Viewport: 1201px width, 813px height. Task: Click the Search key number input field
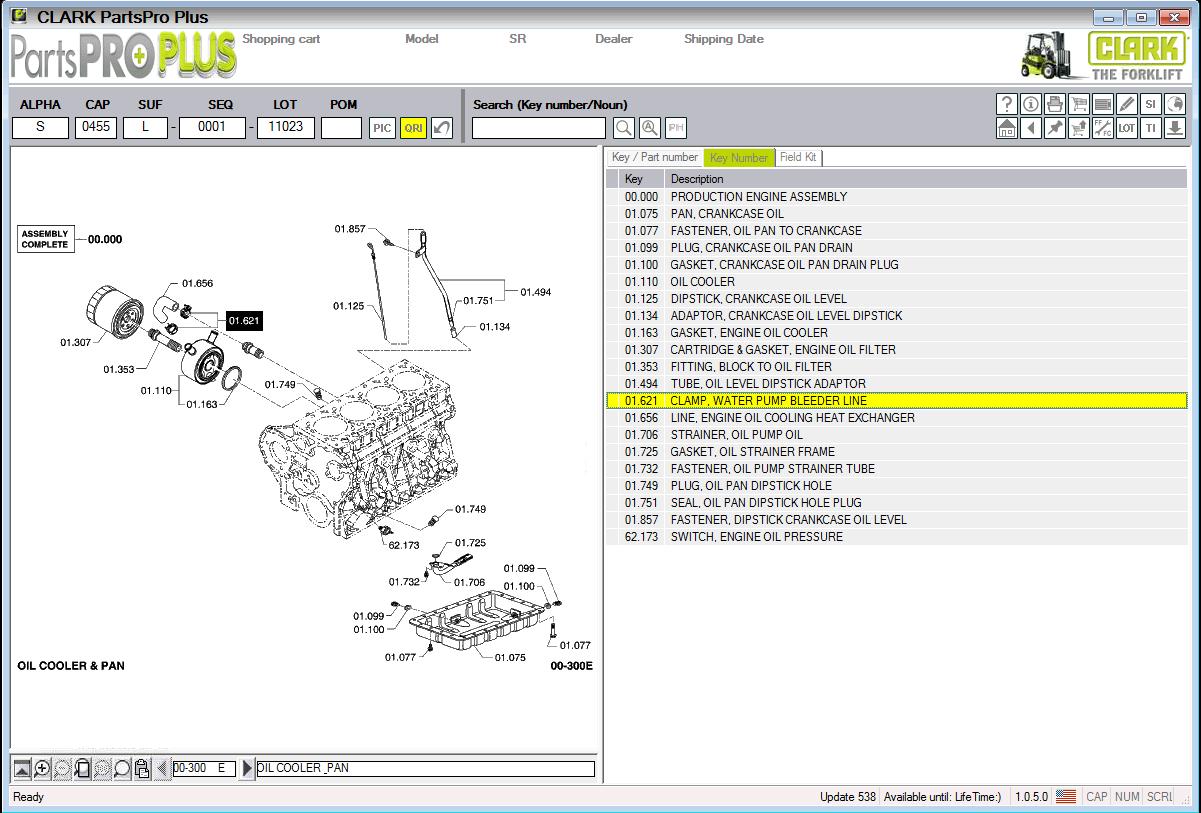point(539,128)
